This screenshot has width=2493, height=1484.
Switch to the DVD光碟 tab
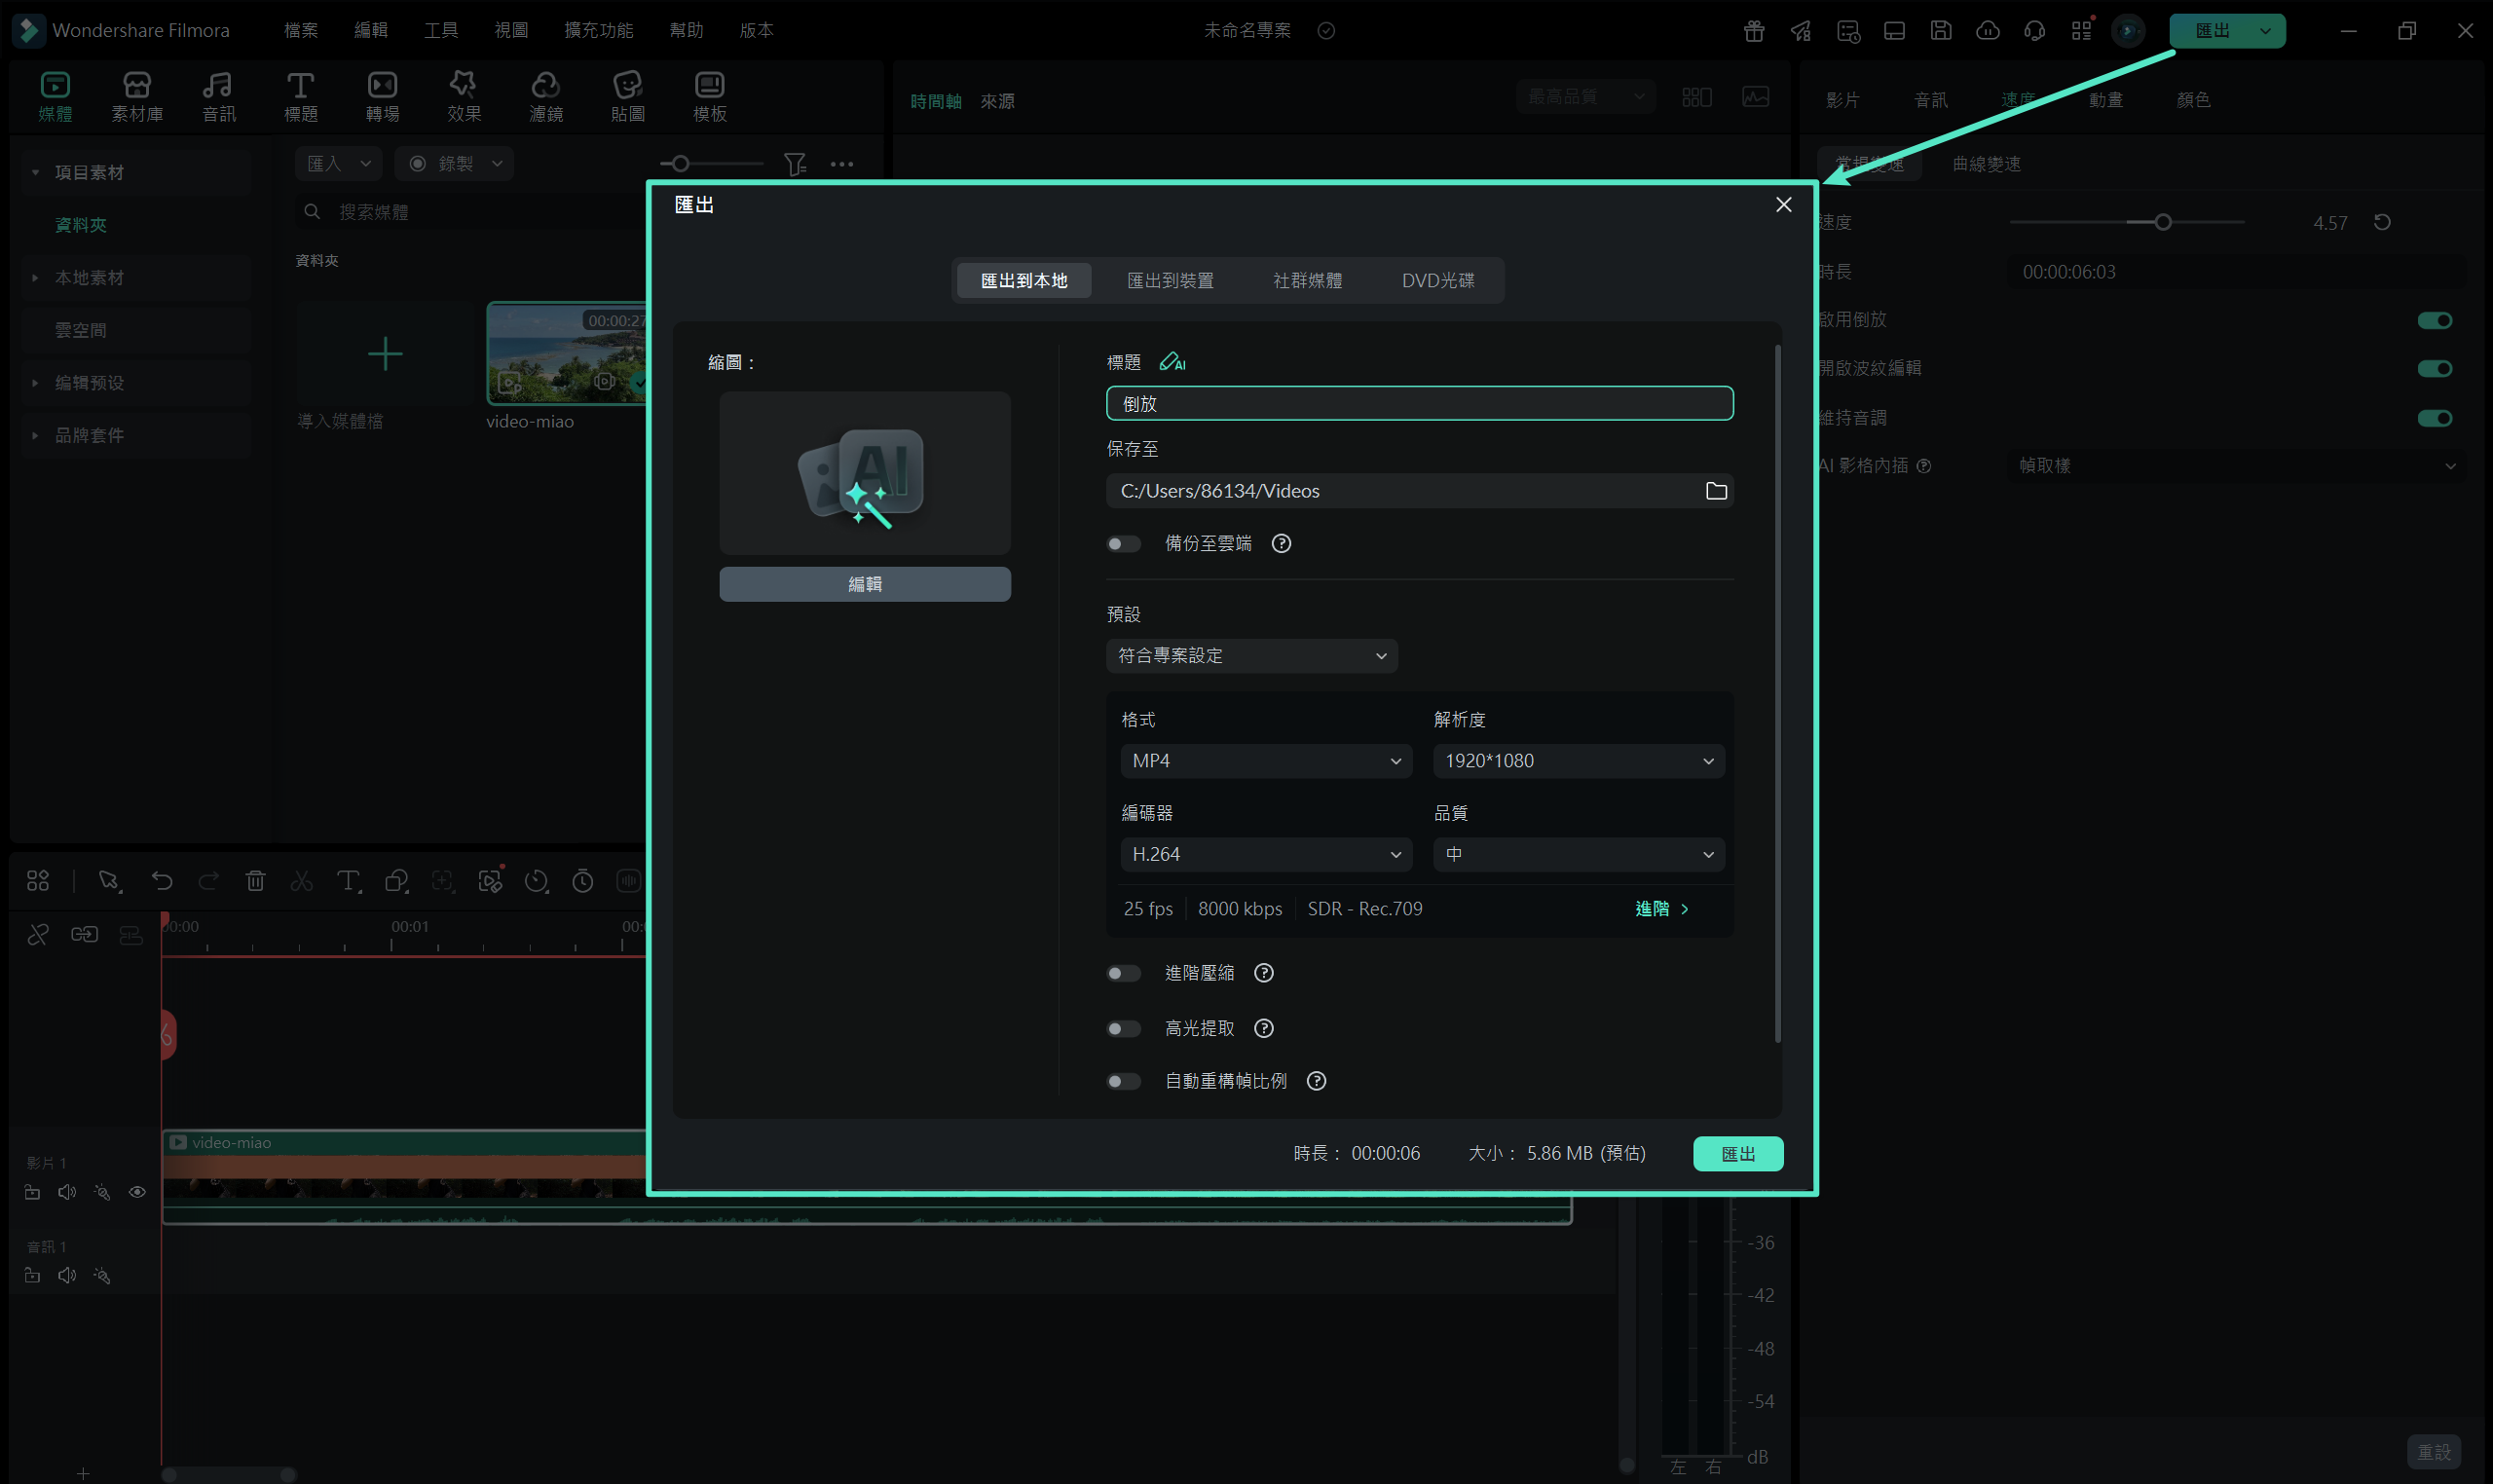1437,281
